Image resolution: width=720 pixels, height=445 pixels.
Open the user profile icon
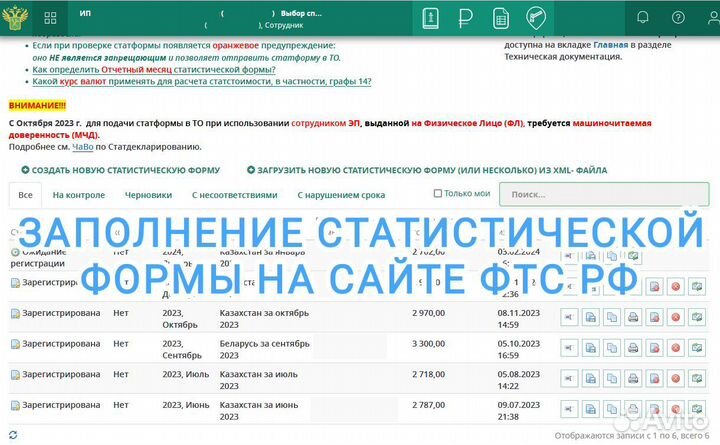pos(714,17)
